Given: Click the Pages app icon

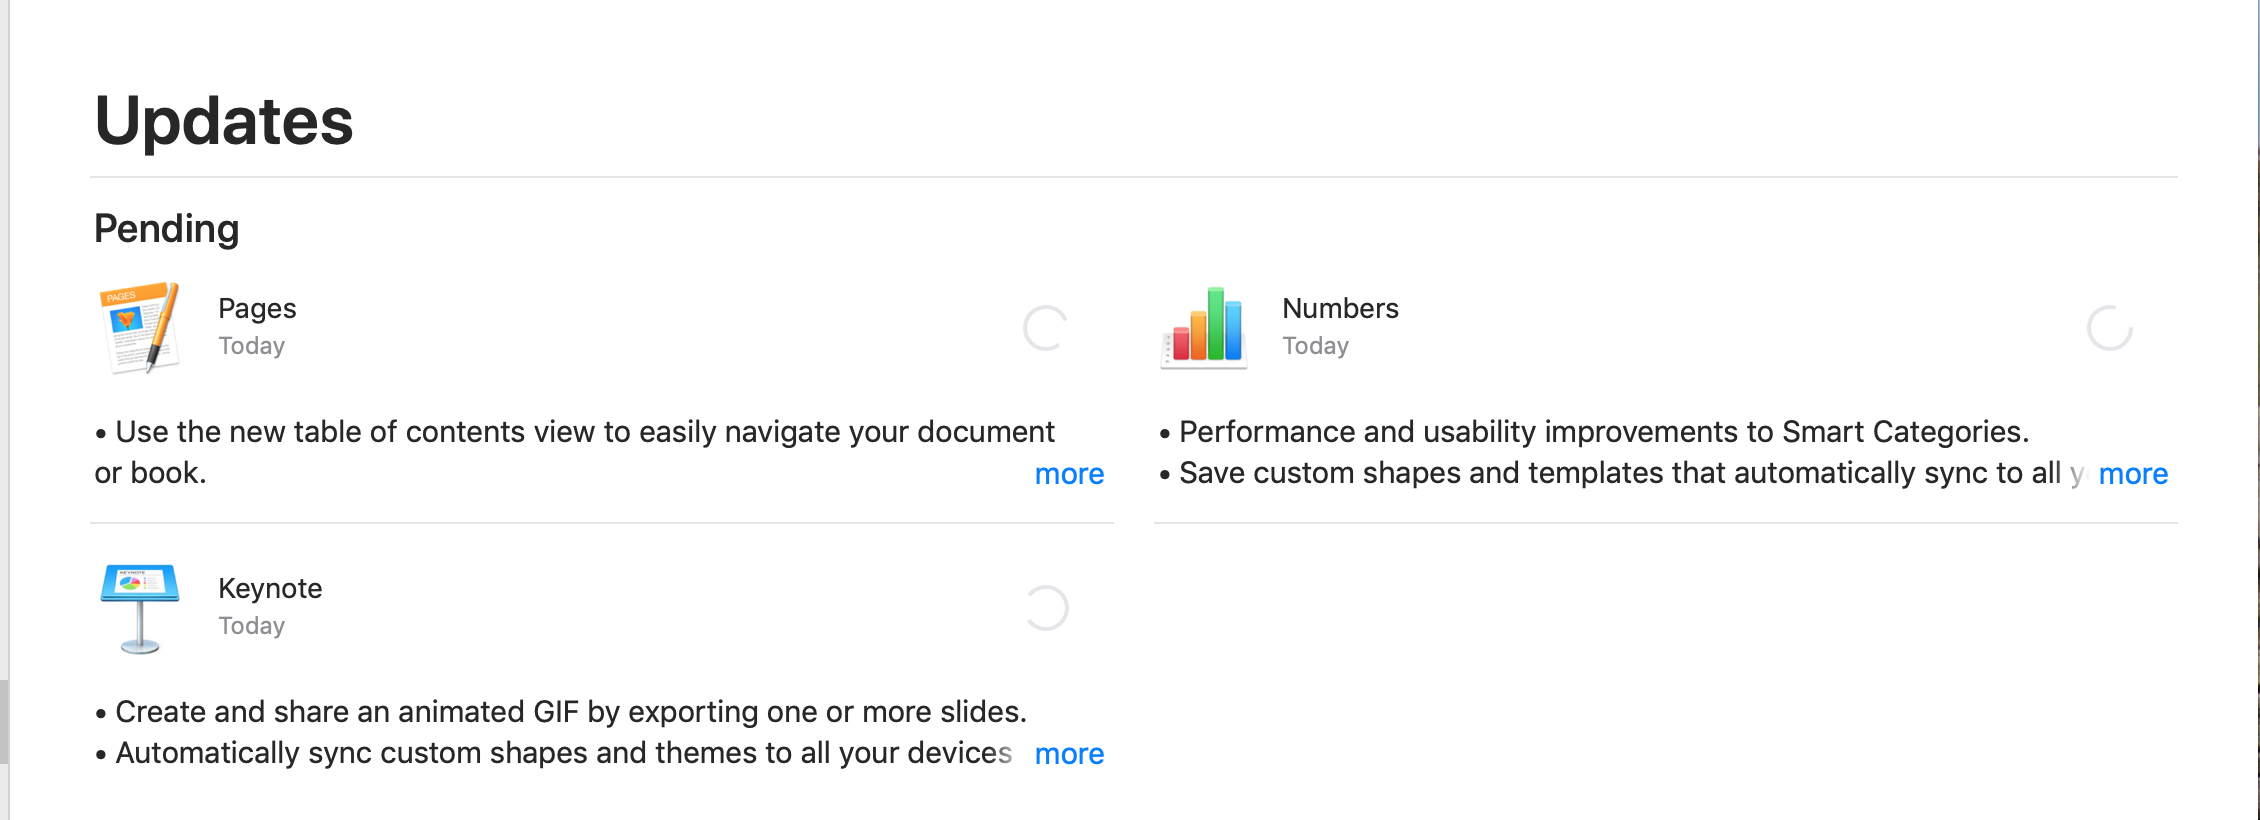Looking at the screenshot, I should 140,327.
